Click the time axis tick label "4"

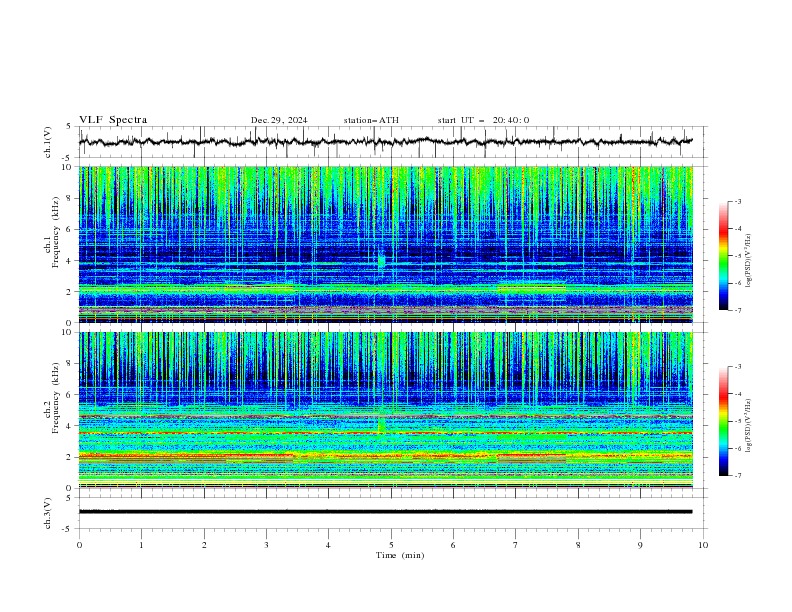click(x=328, y=545)
